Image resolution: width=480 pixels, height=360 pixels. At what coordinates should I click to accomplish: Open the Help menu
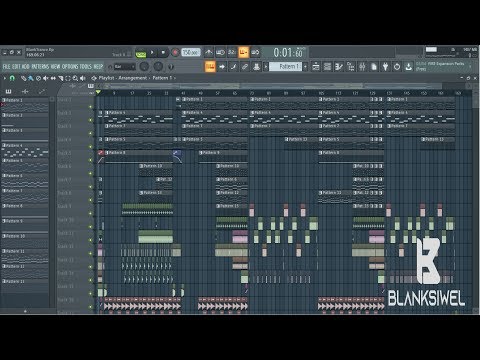98,67
